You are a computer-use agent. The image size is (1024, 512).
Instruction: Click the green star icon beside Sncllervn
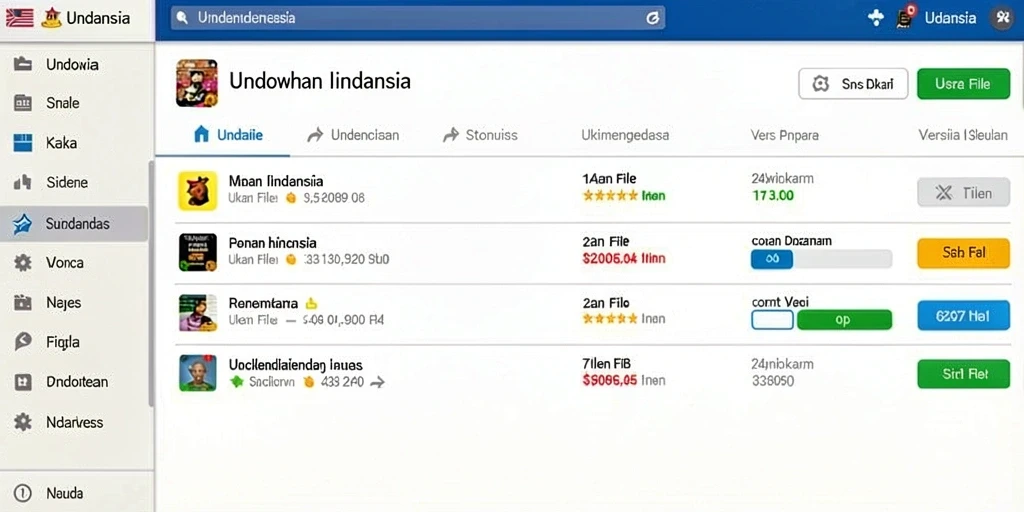coord(236,381)
